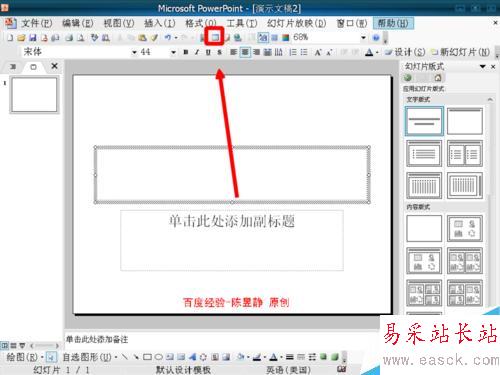The height and width of the screenshot is (375, 500).
Task: Click the Insert Table toolbar icon
Action: (215, 37)
